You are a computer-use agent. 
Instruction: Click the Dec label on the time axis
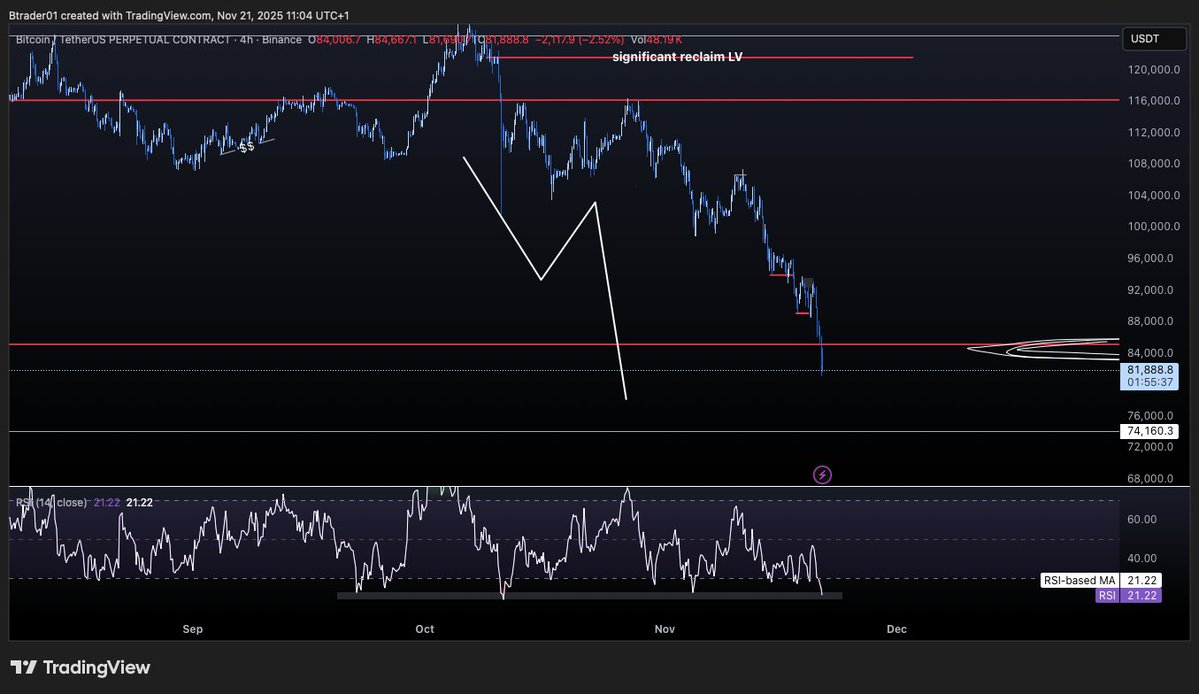tap(896, 629)
